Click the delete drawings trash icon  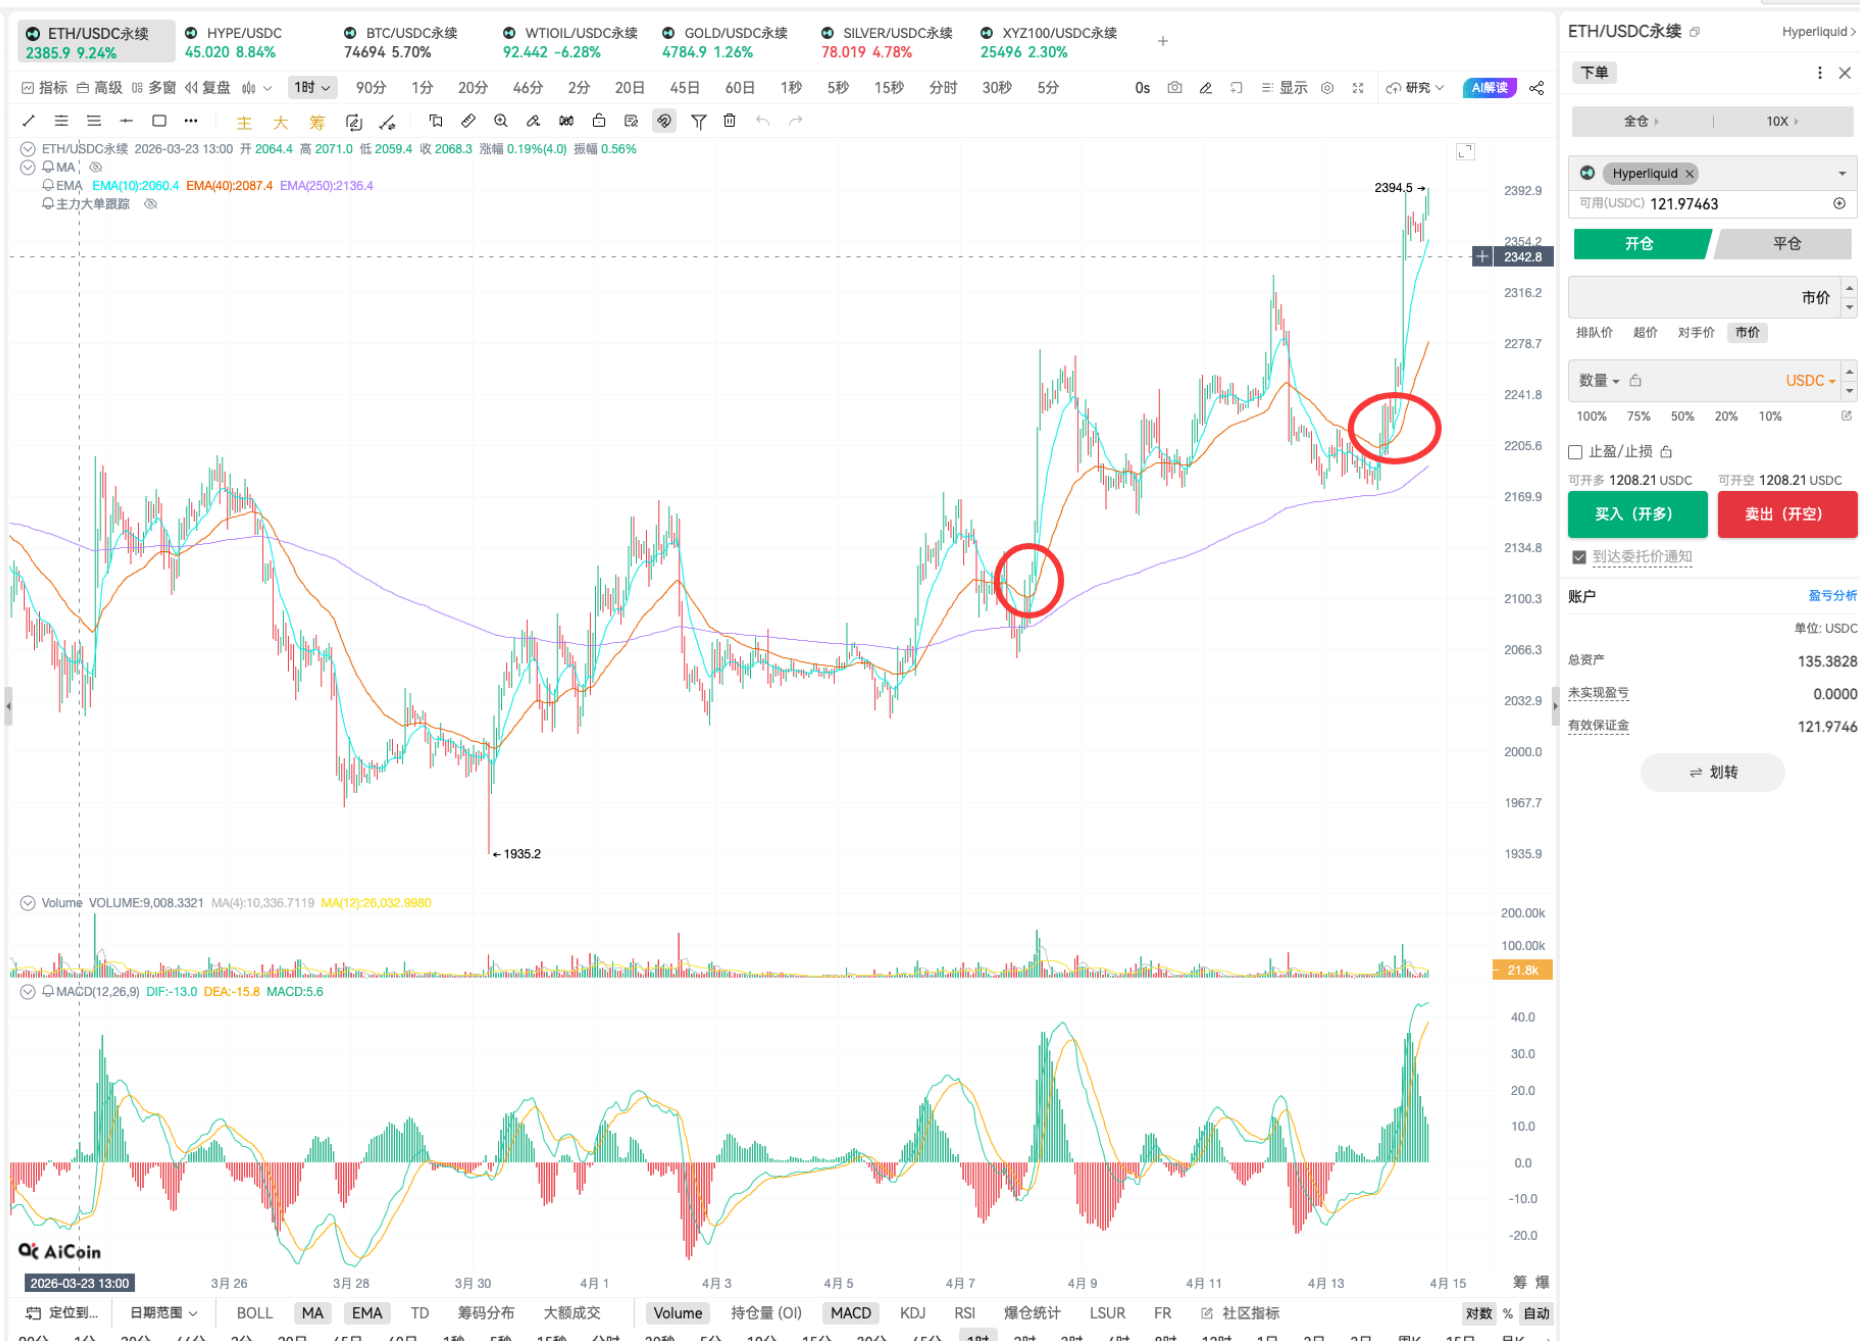[730, 121]
